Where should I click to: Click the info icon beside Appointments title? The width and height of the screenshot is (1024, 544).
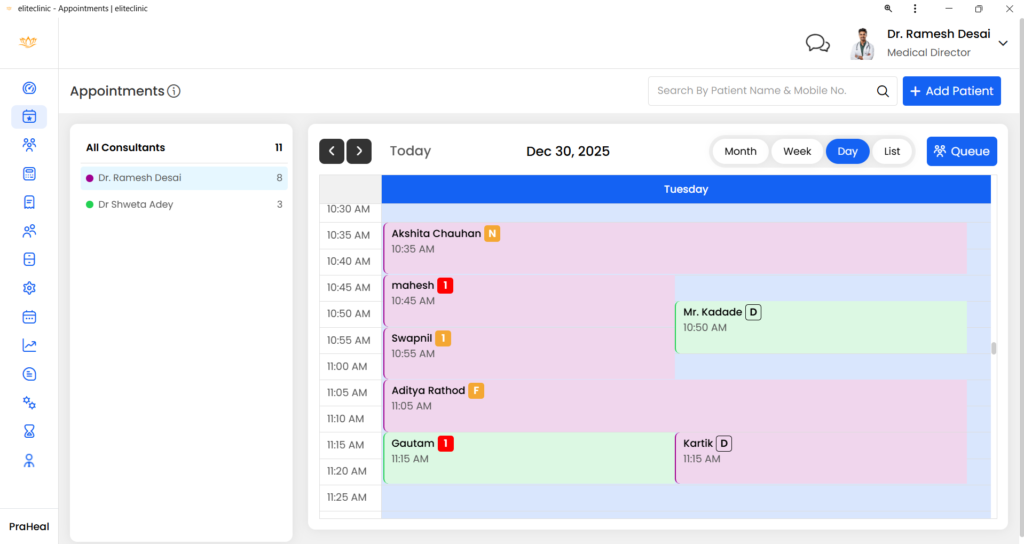(174, 91)
